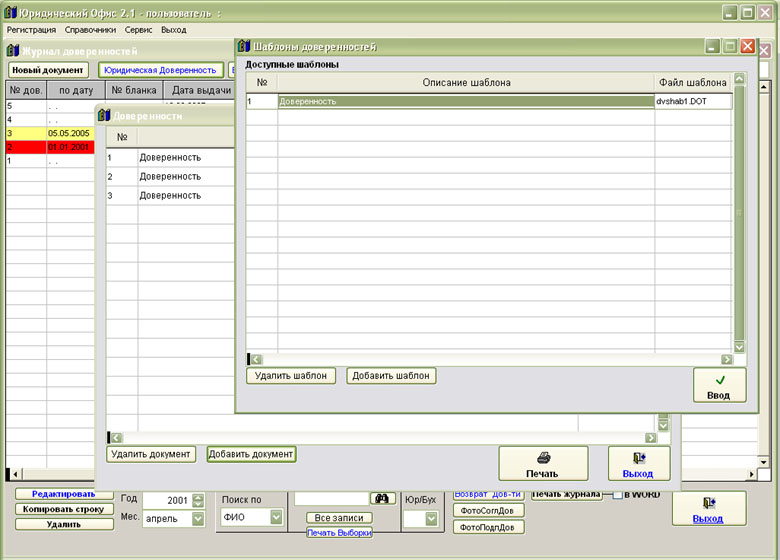Click Описание шаблона column header
The image size is (780, 560).
coord(466,83)
